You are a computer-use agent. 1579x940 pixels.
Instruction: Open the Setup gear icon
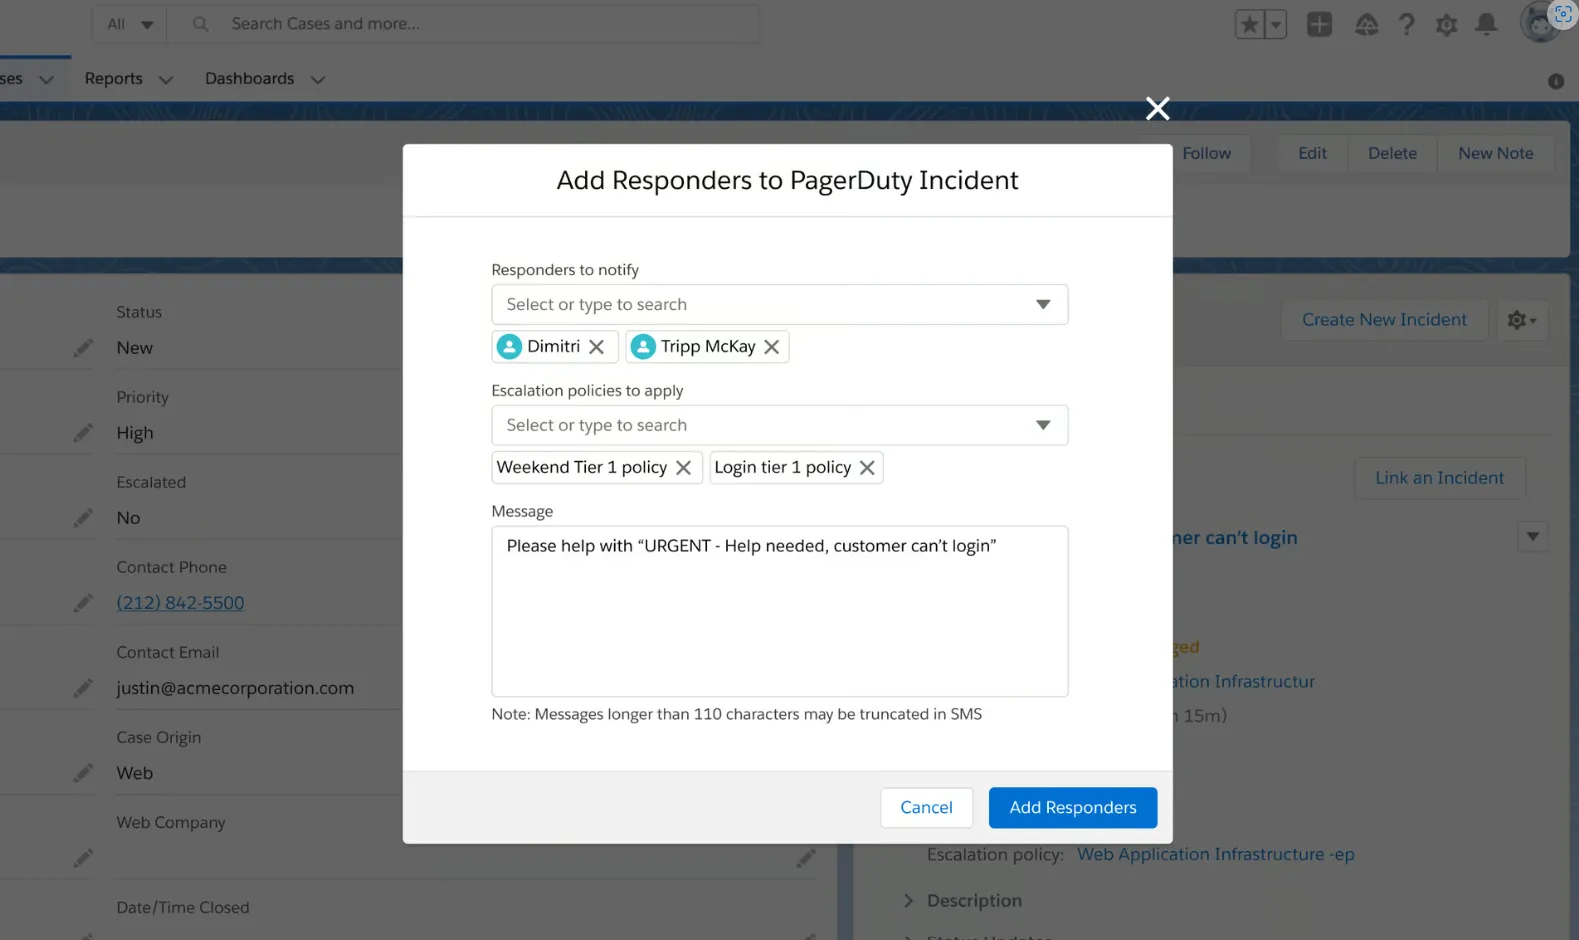point(1446,24)
